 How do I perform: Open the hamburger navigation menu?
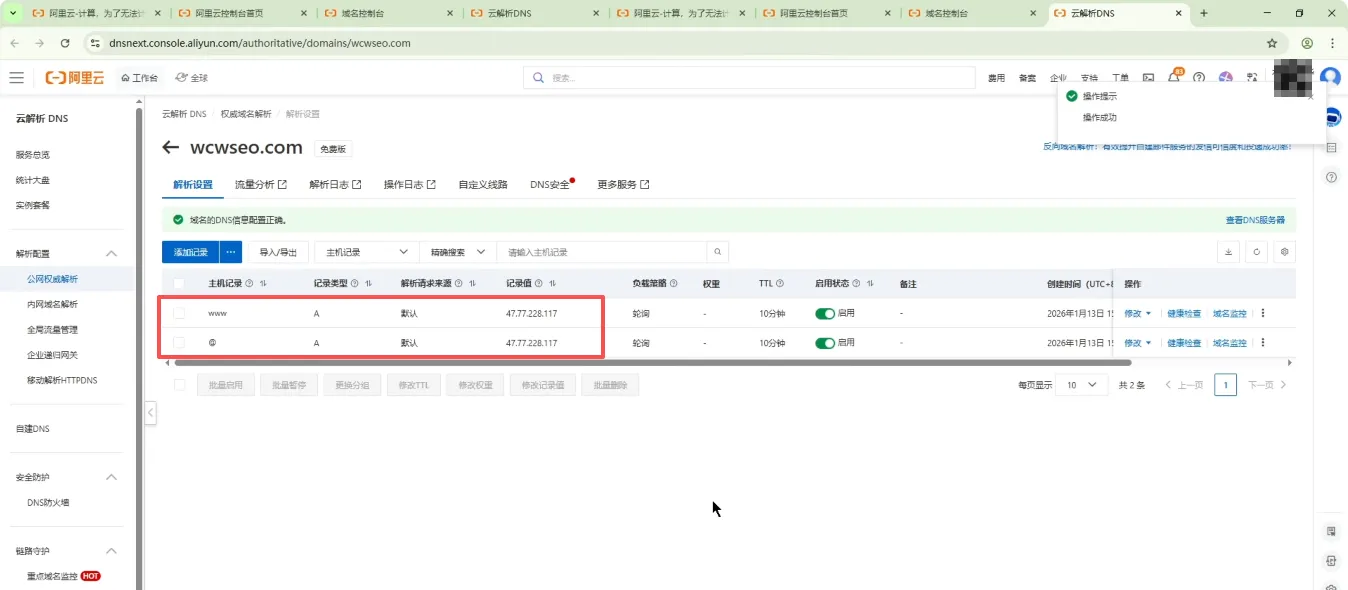click(16, 77)
